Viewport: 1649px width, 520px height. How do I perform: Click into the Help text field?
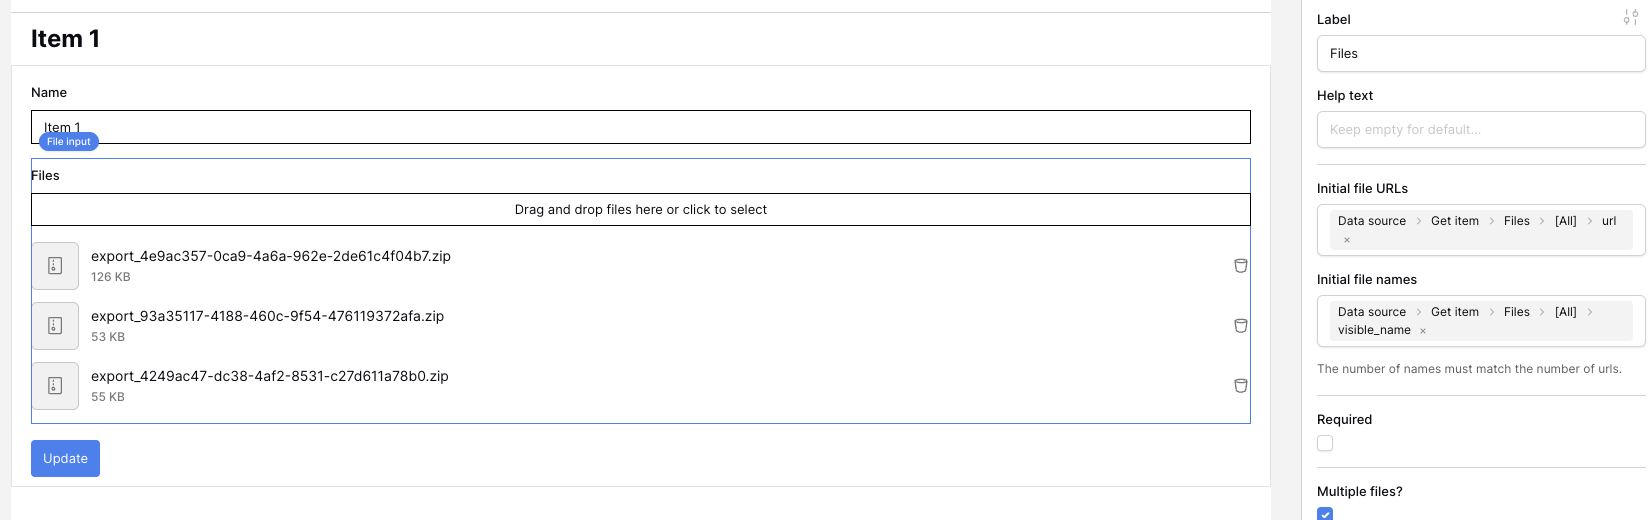coord(1480,130)
